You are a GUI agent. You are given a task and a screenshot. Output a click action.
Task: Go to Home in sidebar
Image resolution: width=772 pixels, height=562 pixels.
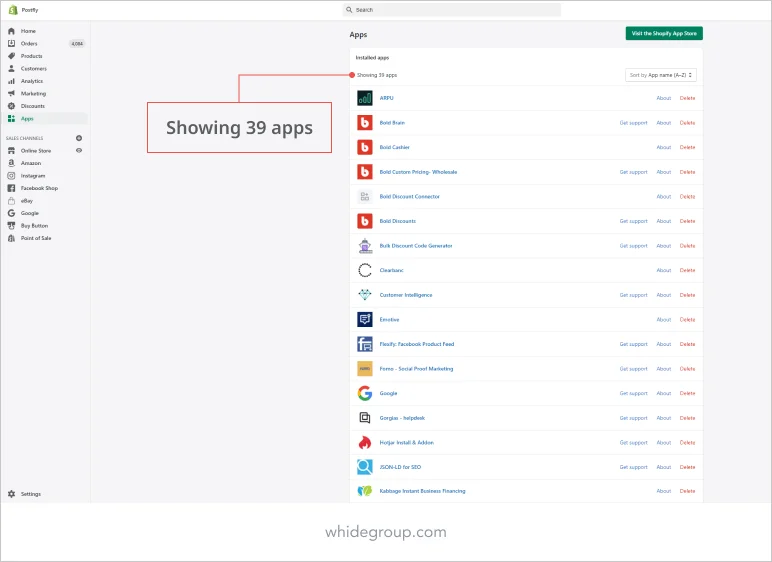[x=28, y=31]
